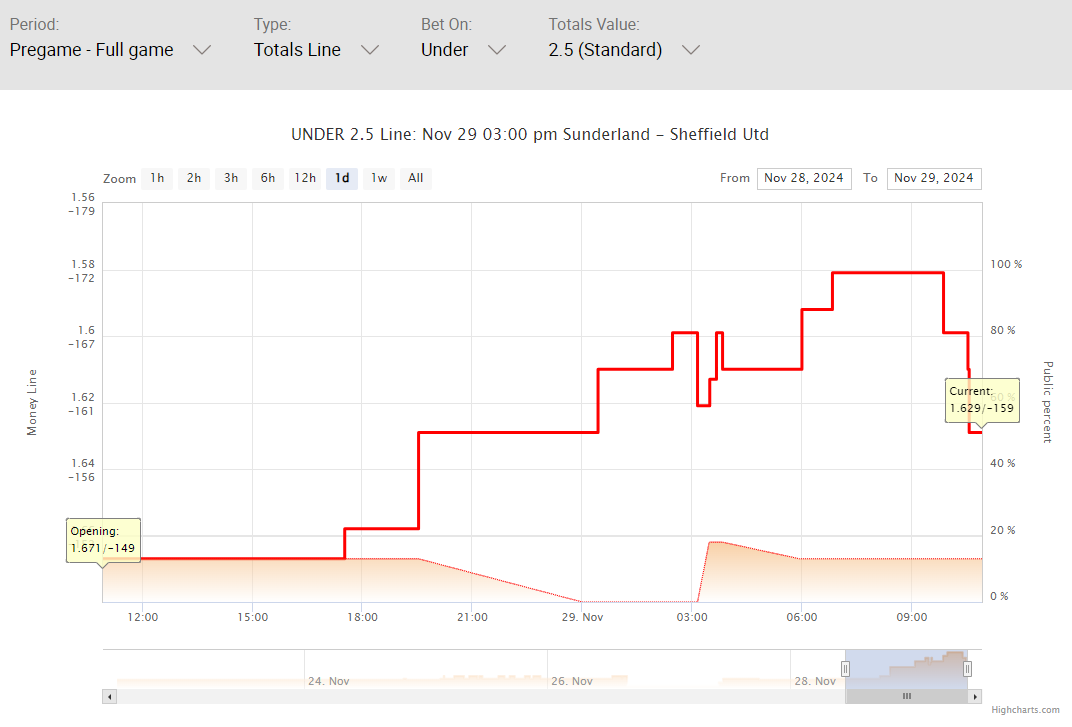The height and width of the screenshot is (727, 1072).
Task: Open the Highcharts.com credit link
Action: point(1026,711)
